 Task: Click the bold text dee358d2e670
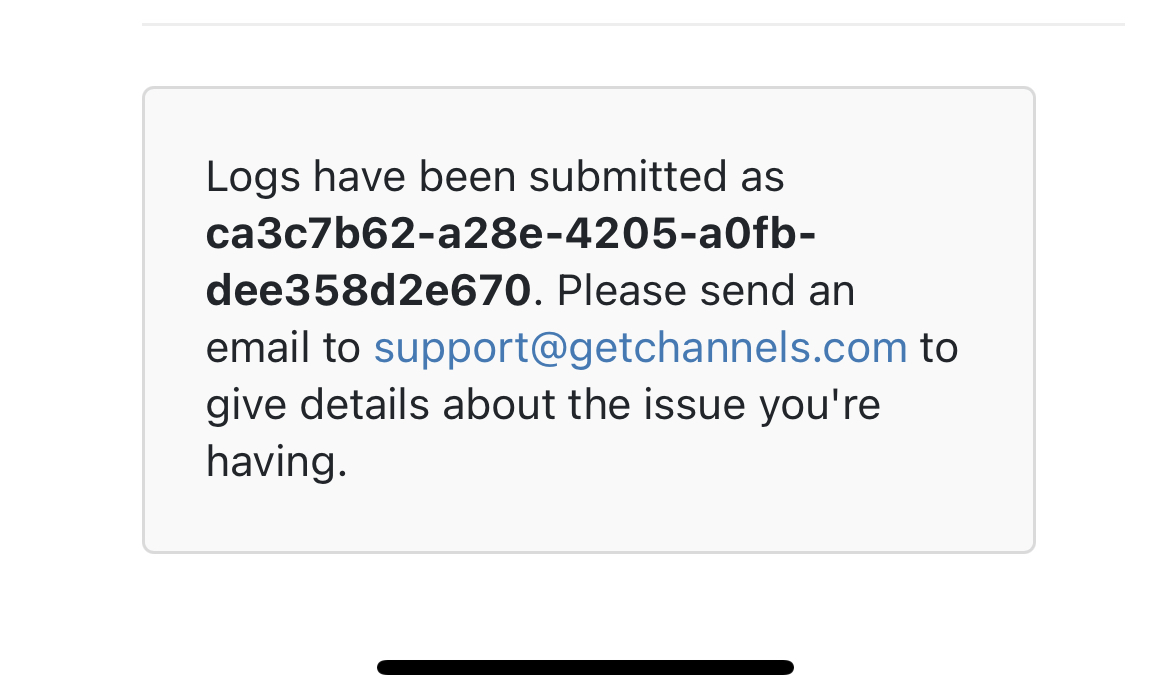point(368,291)
